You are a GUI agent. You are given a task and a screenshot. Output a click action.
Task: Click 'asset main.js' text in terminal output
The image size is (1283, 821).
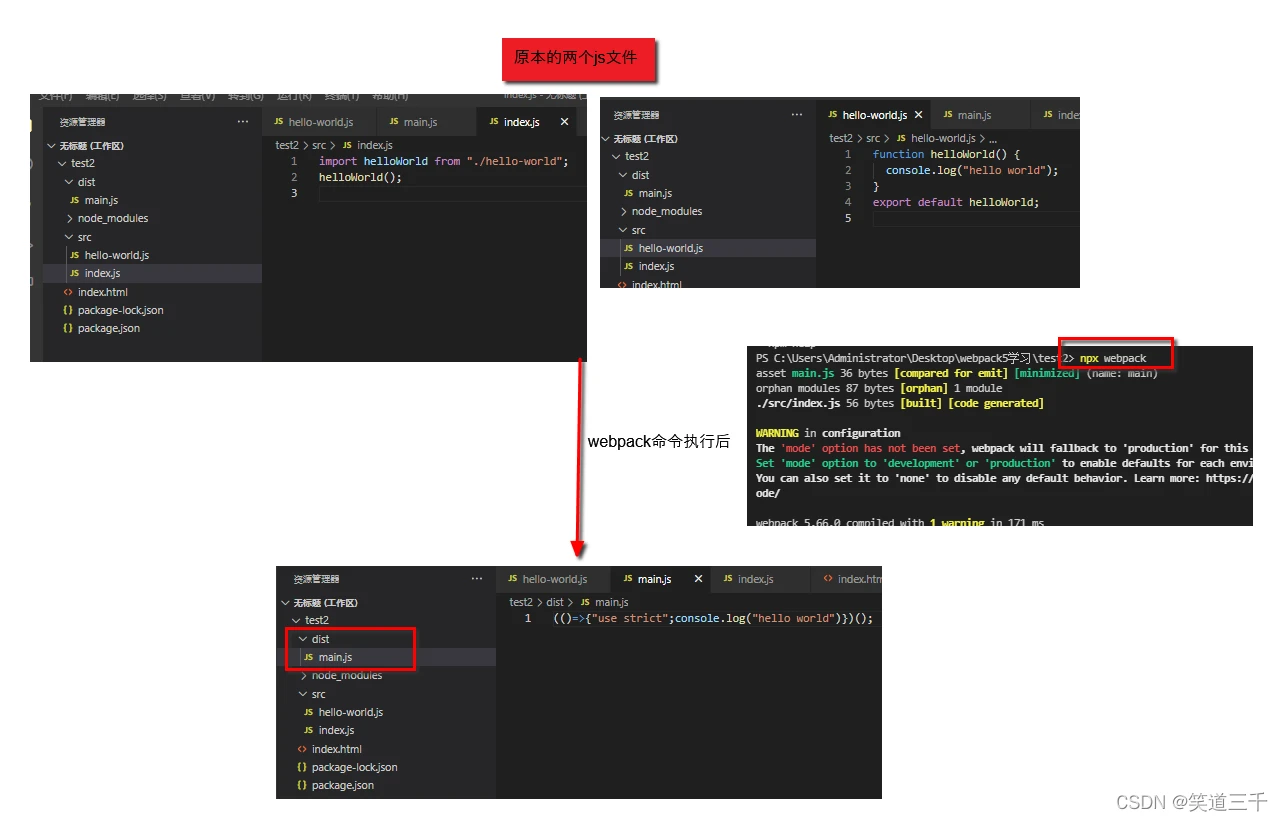pos(795,373)
